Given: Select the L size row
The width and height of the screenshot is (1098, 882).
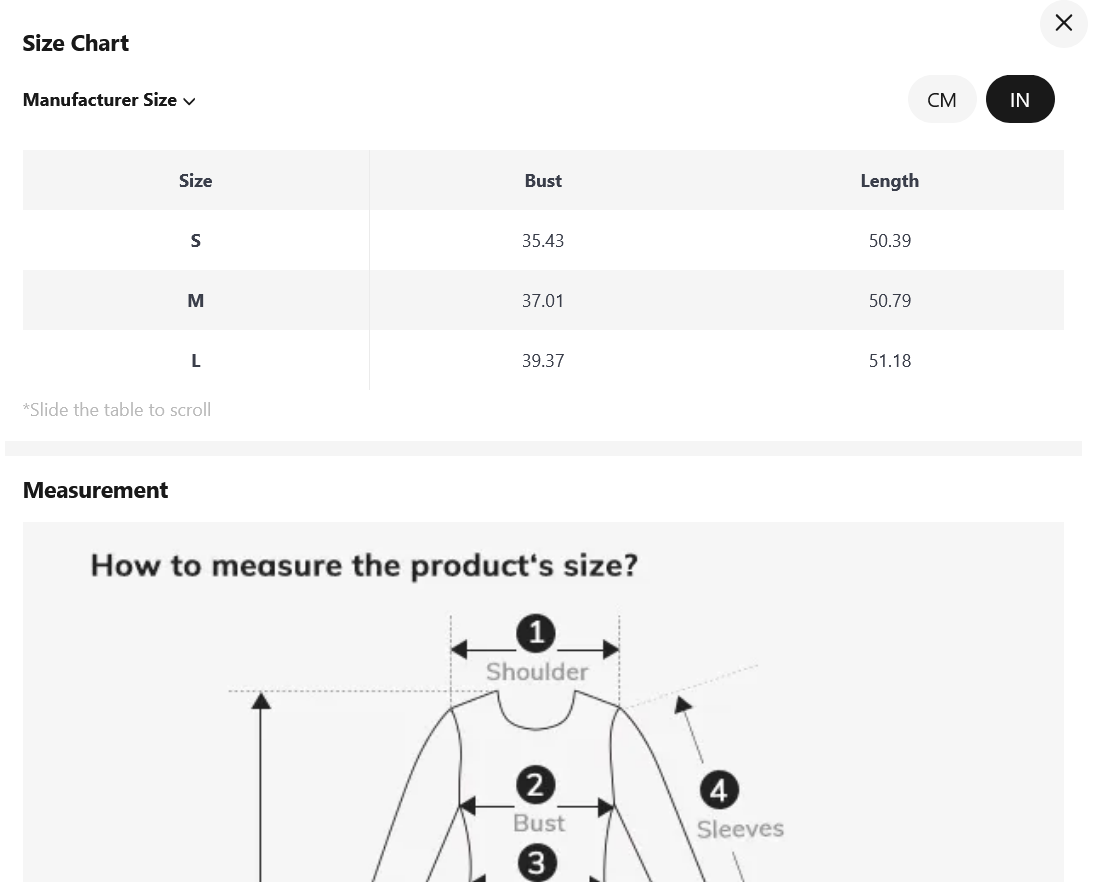Looking at the screenshot, I should pos(543,360).
